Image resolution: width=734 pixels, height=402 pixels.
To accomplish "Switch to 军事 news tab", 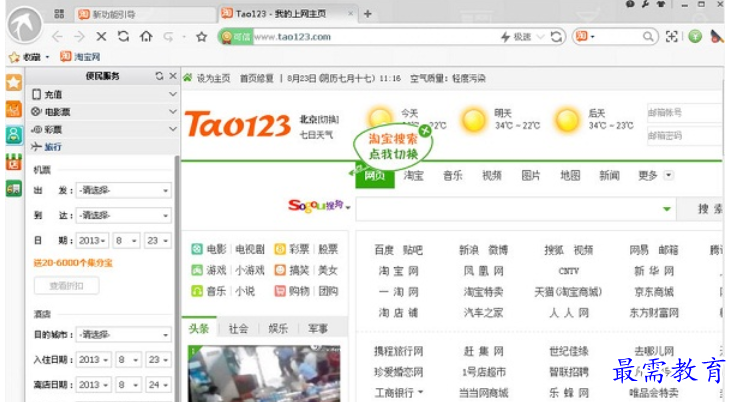I will pyautogui.click(x=318, y=329).
